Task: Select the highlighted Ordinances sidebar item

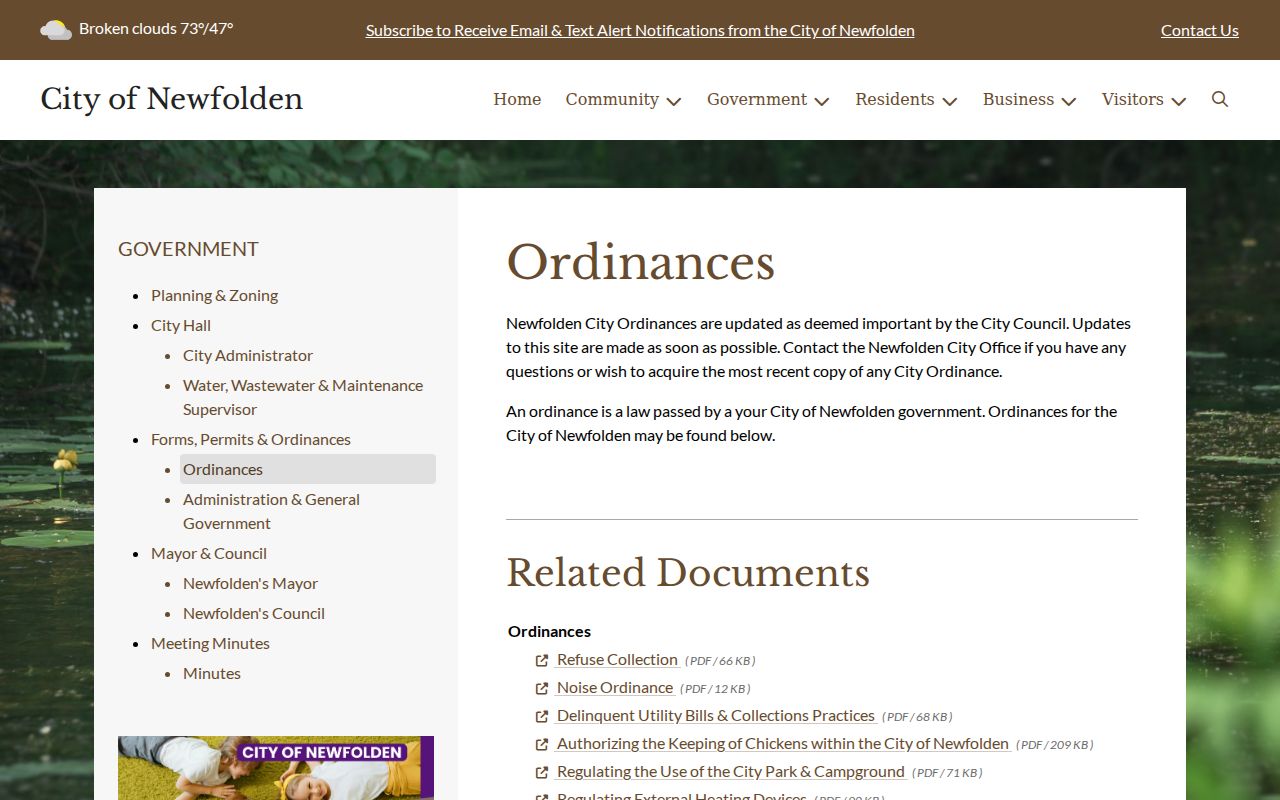Action: [x=308, y=469]
